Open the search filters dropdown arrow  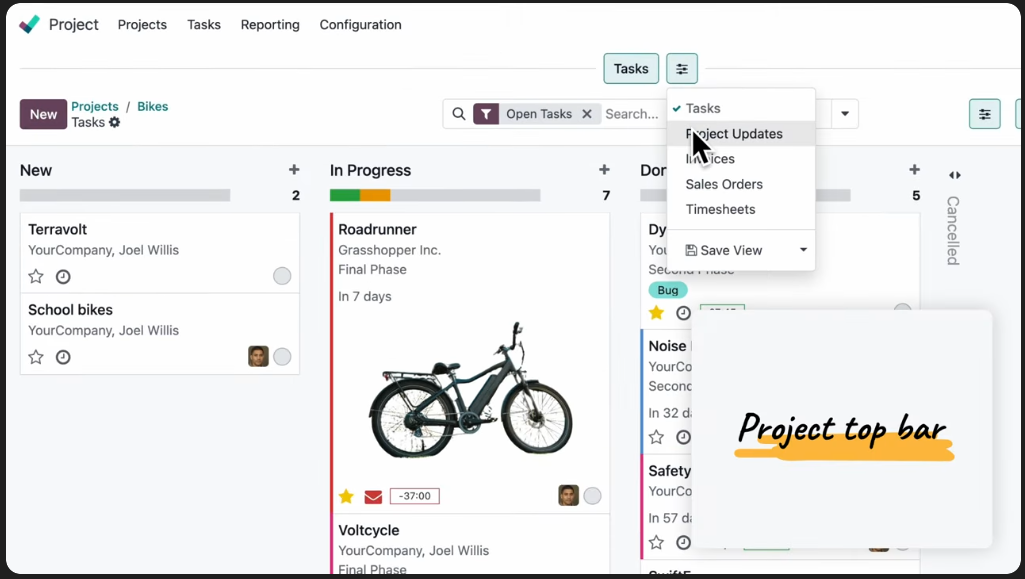pos(844,113)
